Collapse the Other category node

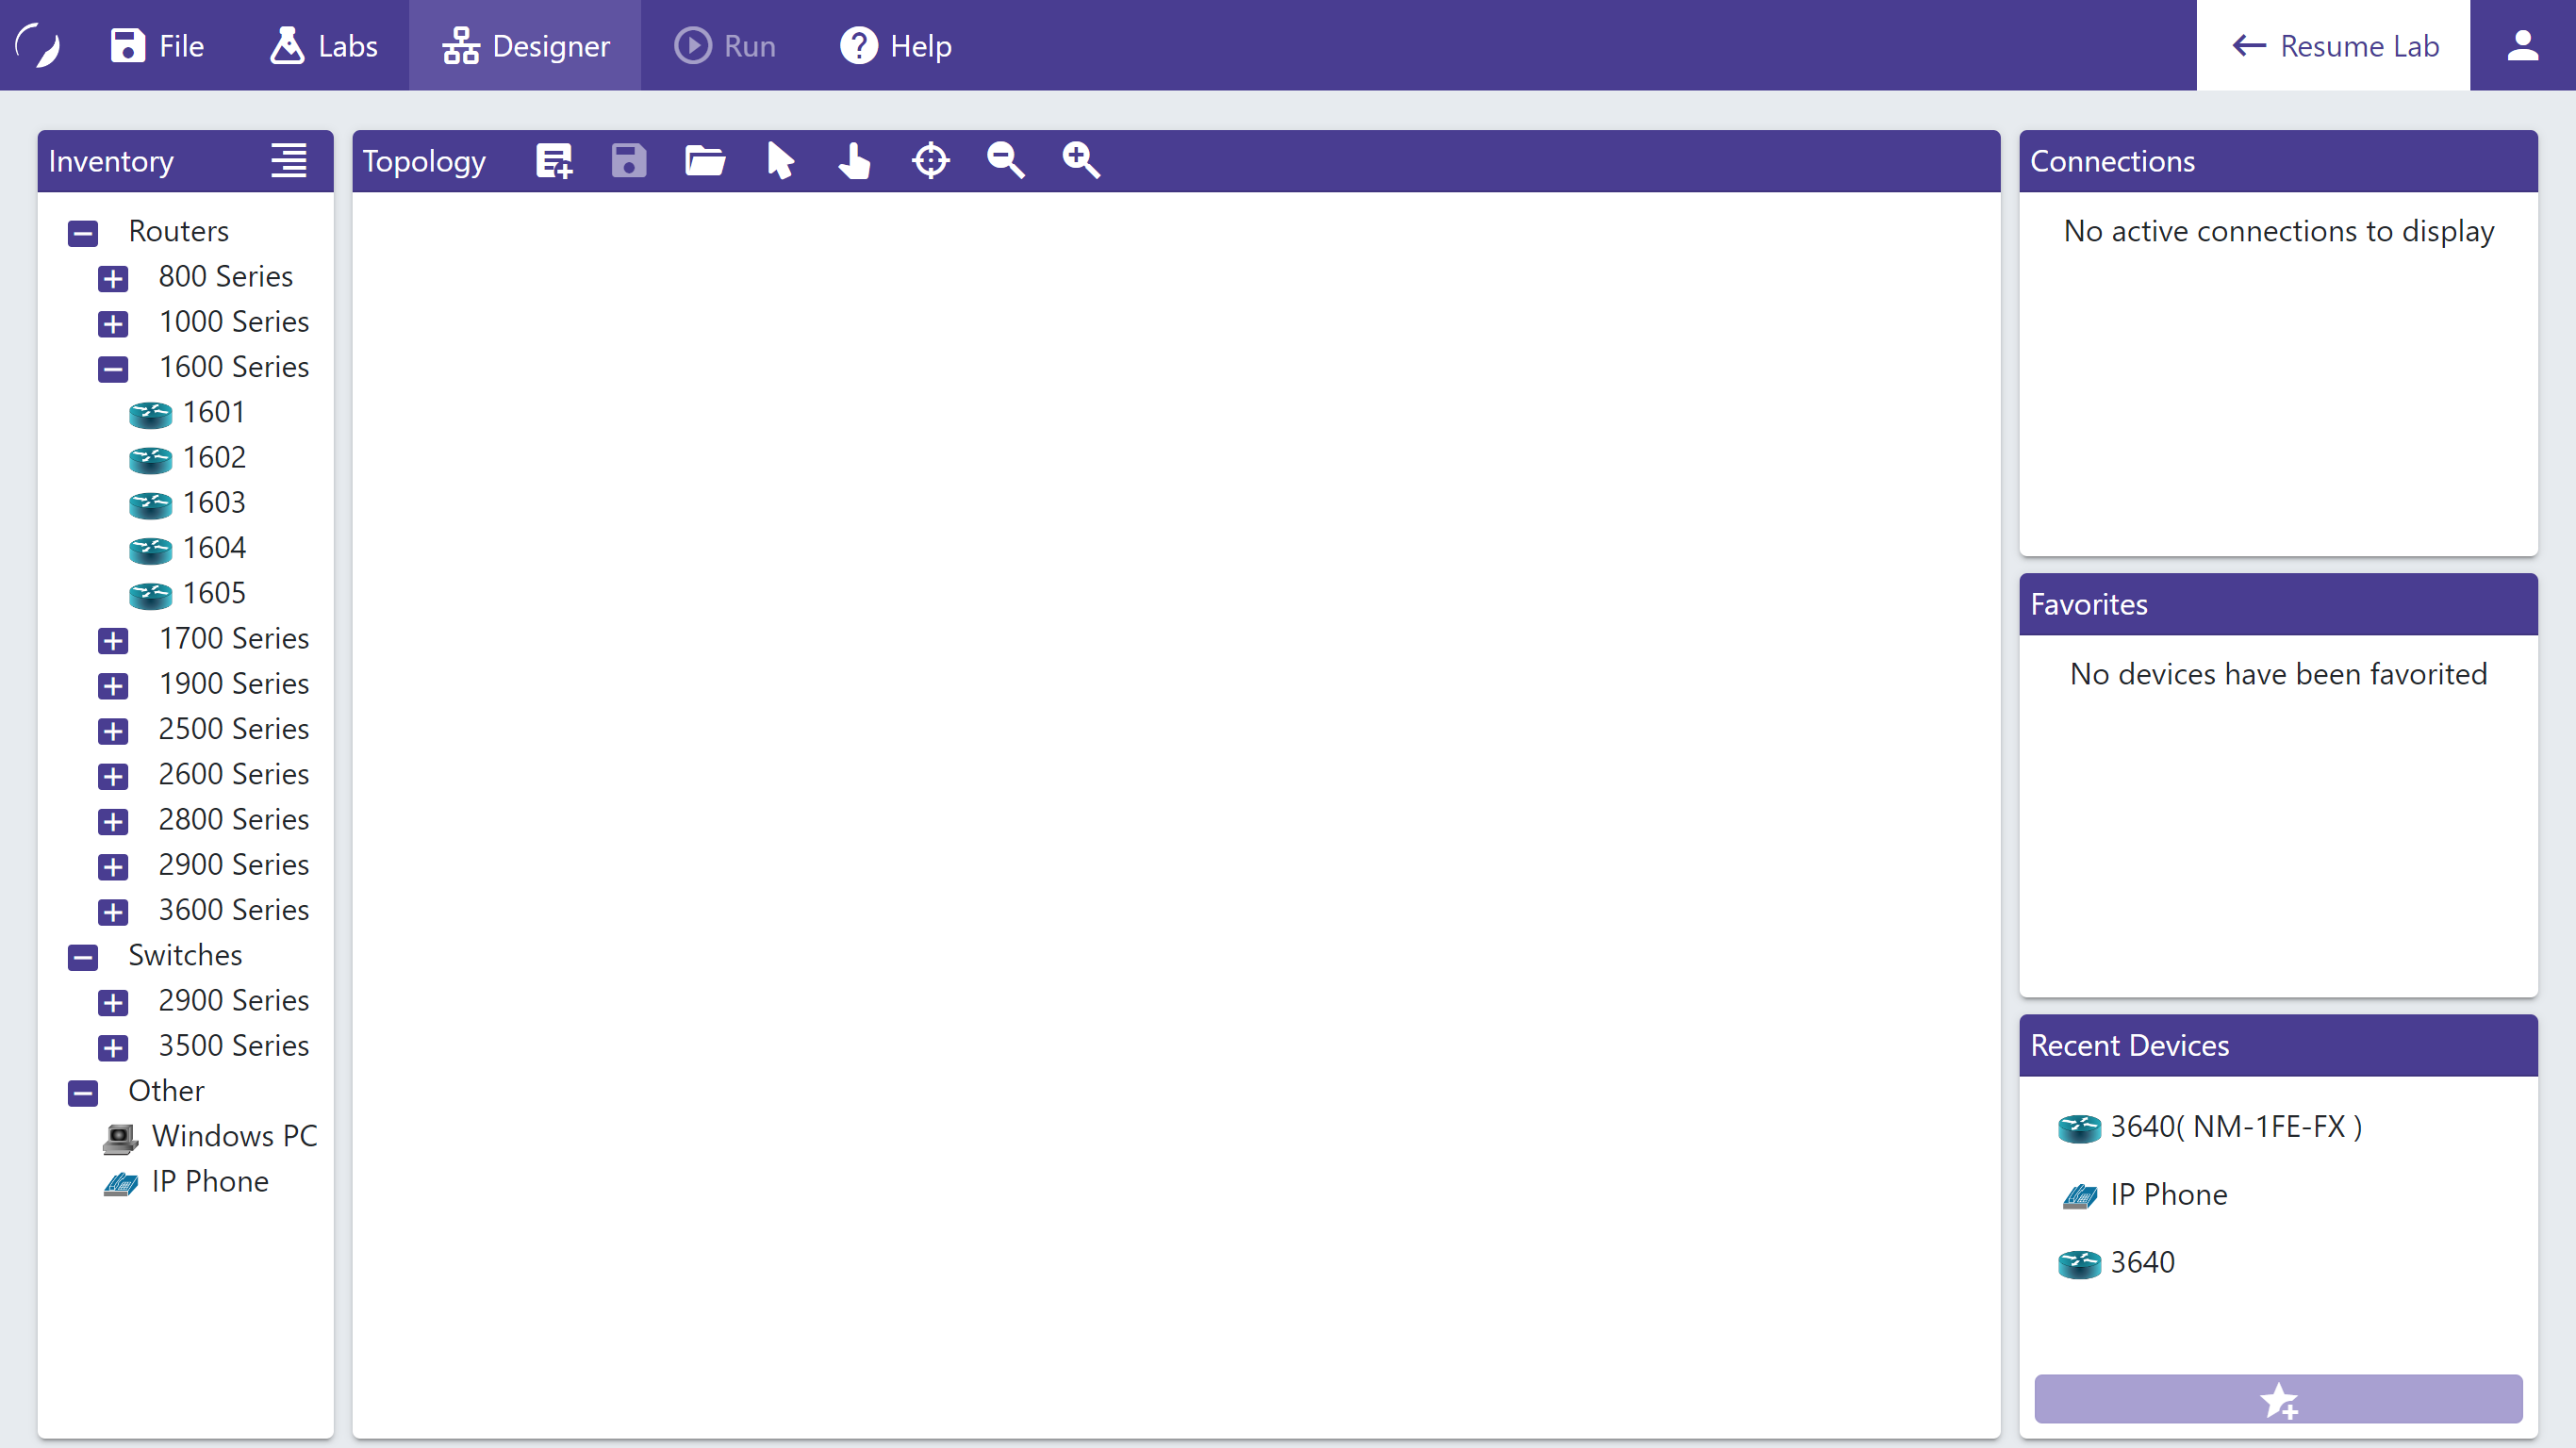click(83, 1092)
